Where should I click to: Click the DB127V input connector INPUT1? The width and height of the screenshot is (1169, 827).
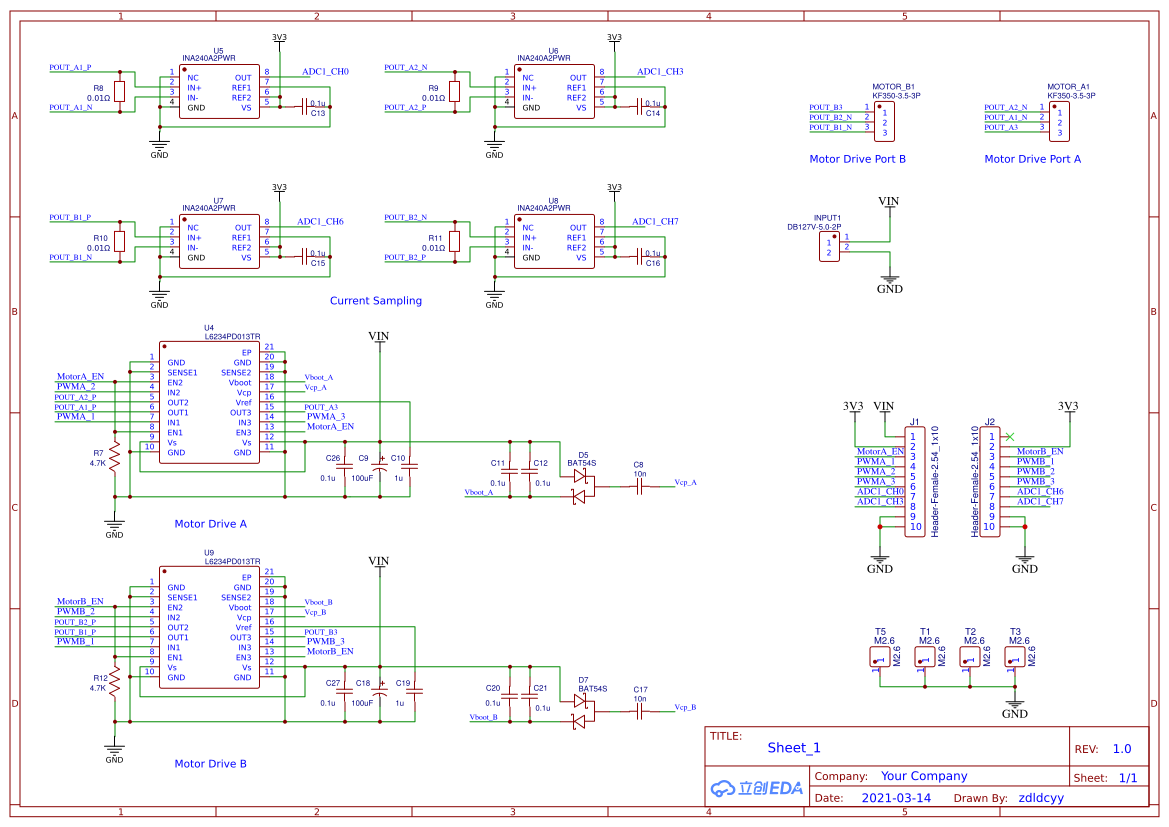tap(828, 245)
